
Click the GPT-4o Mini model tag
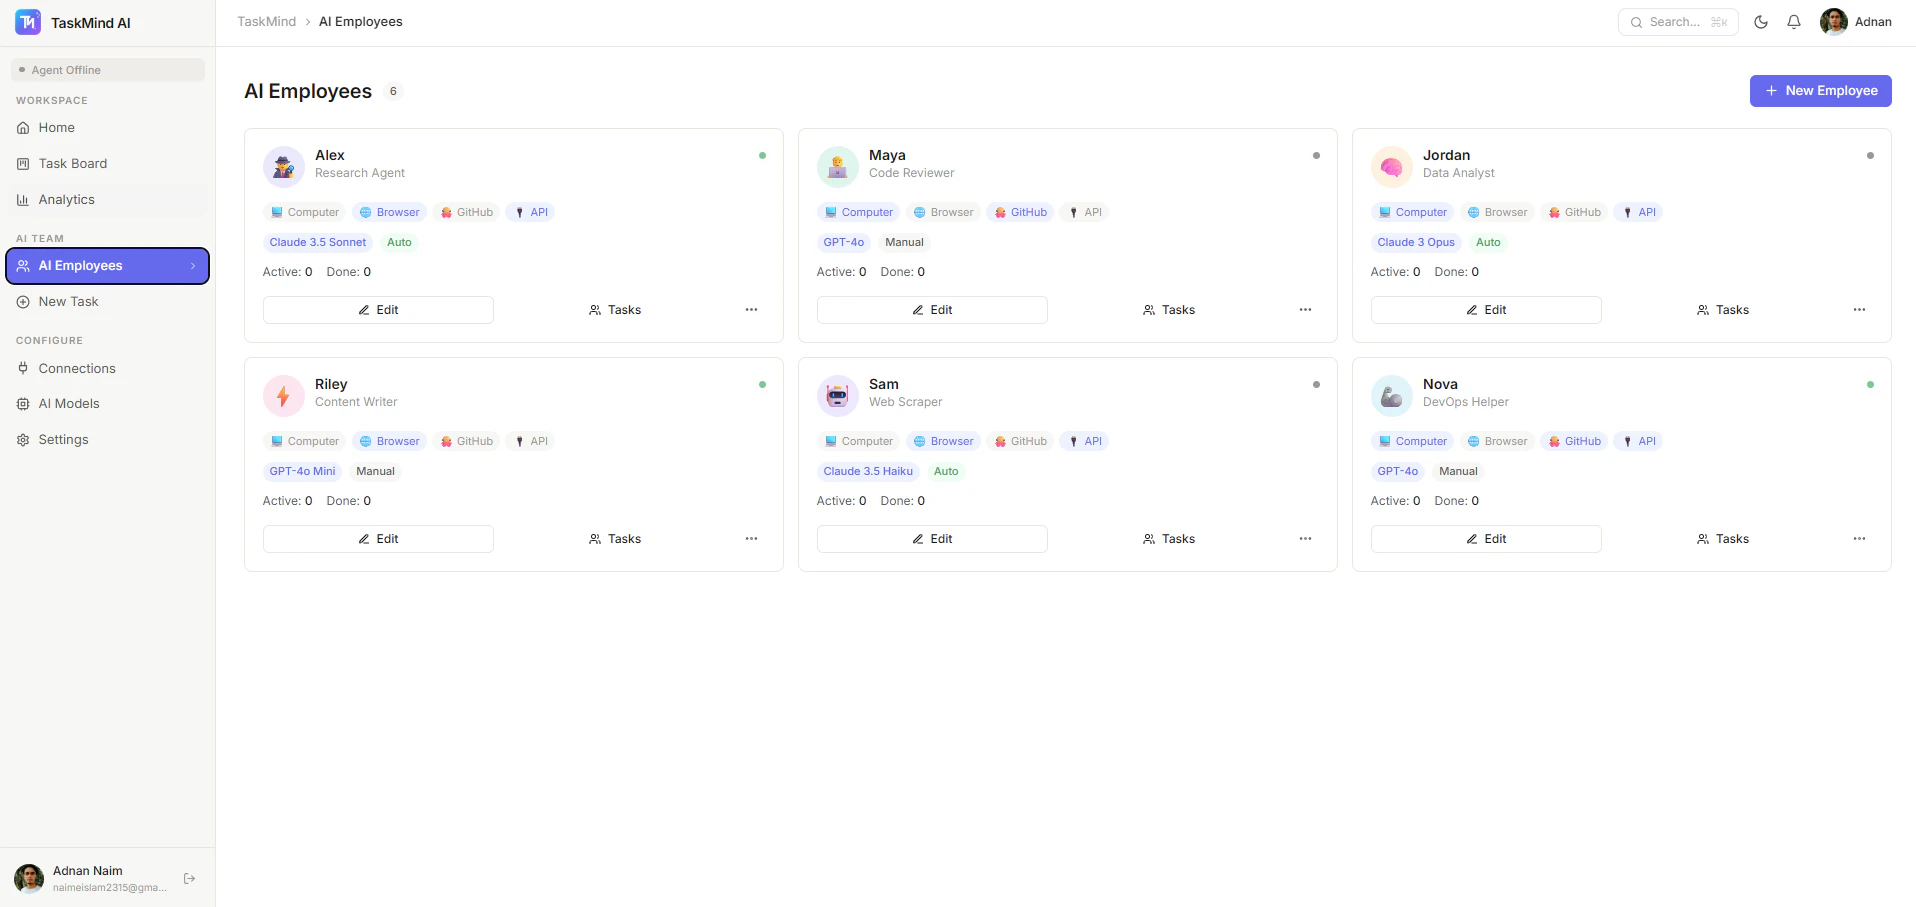(303, 471)
